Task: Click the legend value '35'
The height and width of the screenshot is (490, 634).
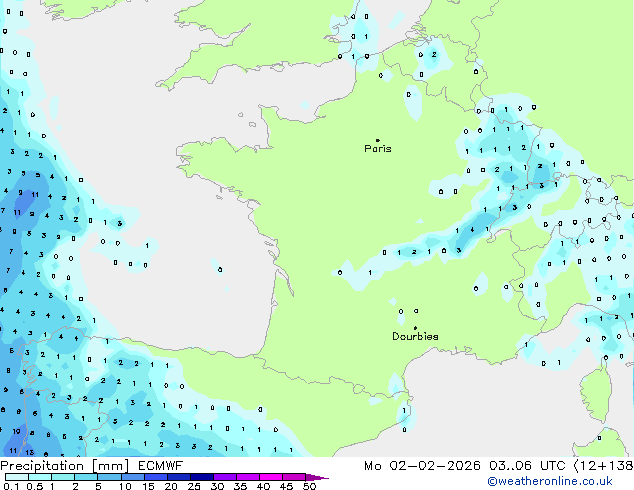Action: point(240,486)
